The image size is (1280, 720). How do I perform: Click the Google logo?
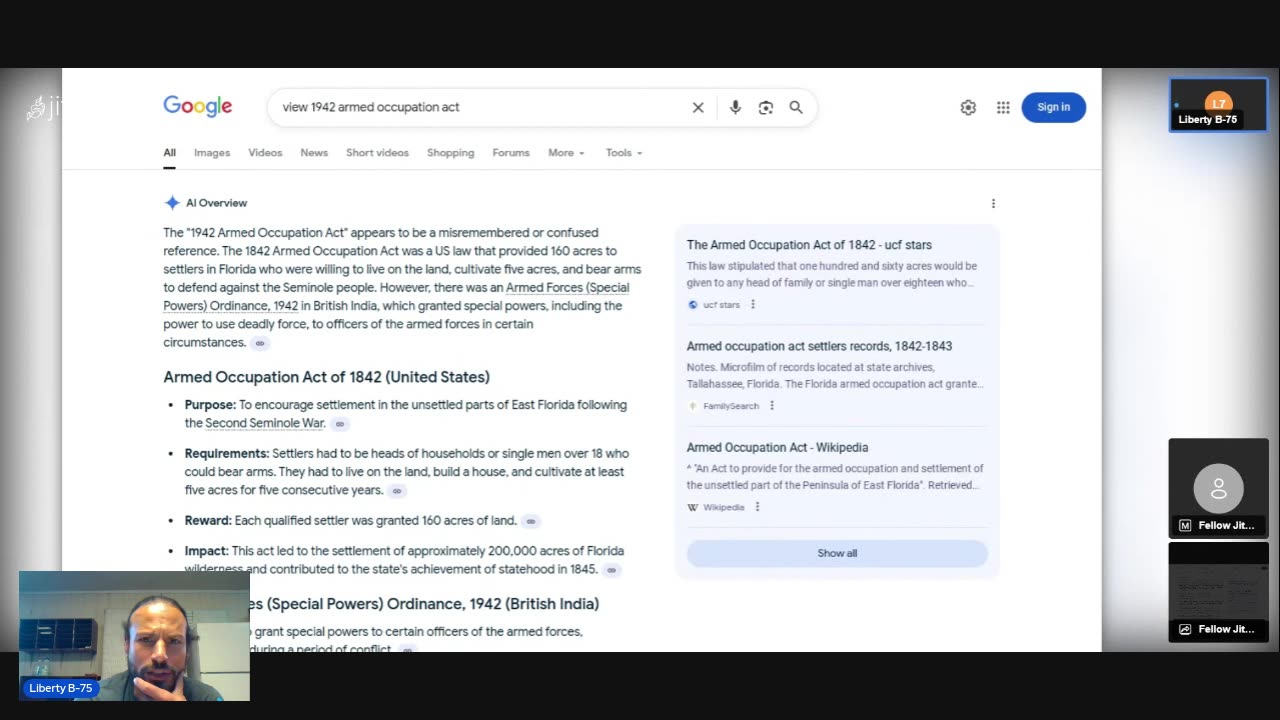[x=198, y=107]
